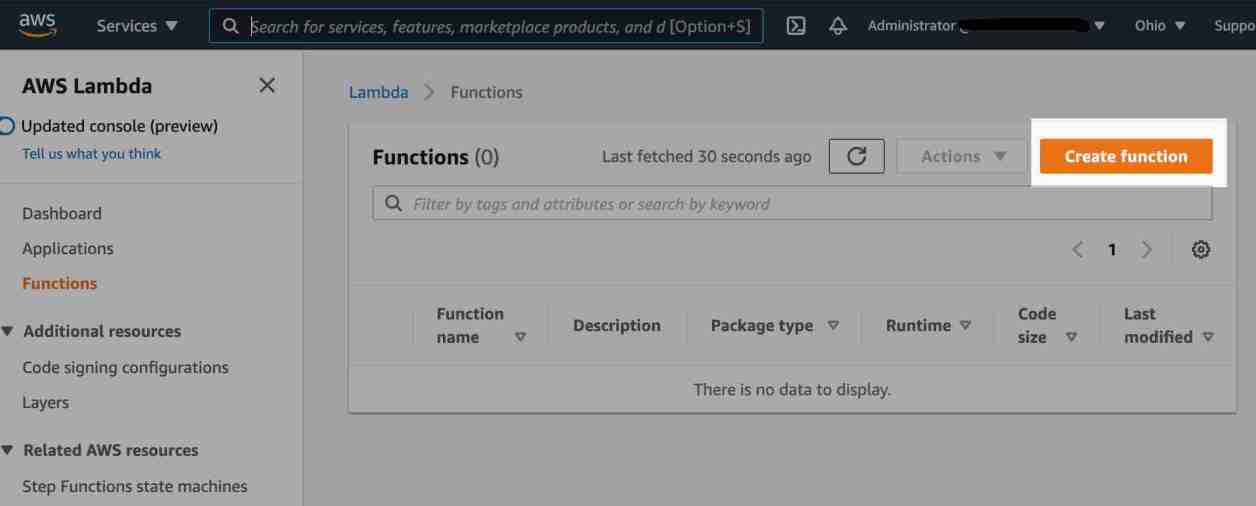The width and height of the screenshot is (1256, 506).
Task: Open the notifications bell
Action: (838, 26)
